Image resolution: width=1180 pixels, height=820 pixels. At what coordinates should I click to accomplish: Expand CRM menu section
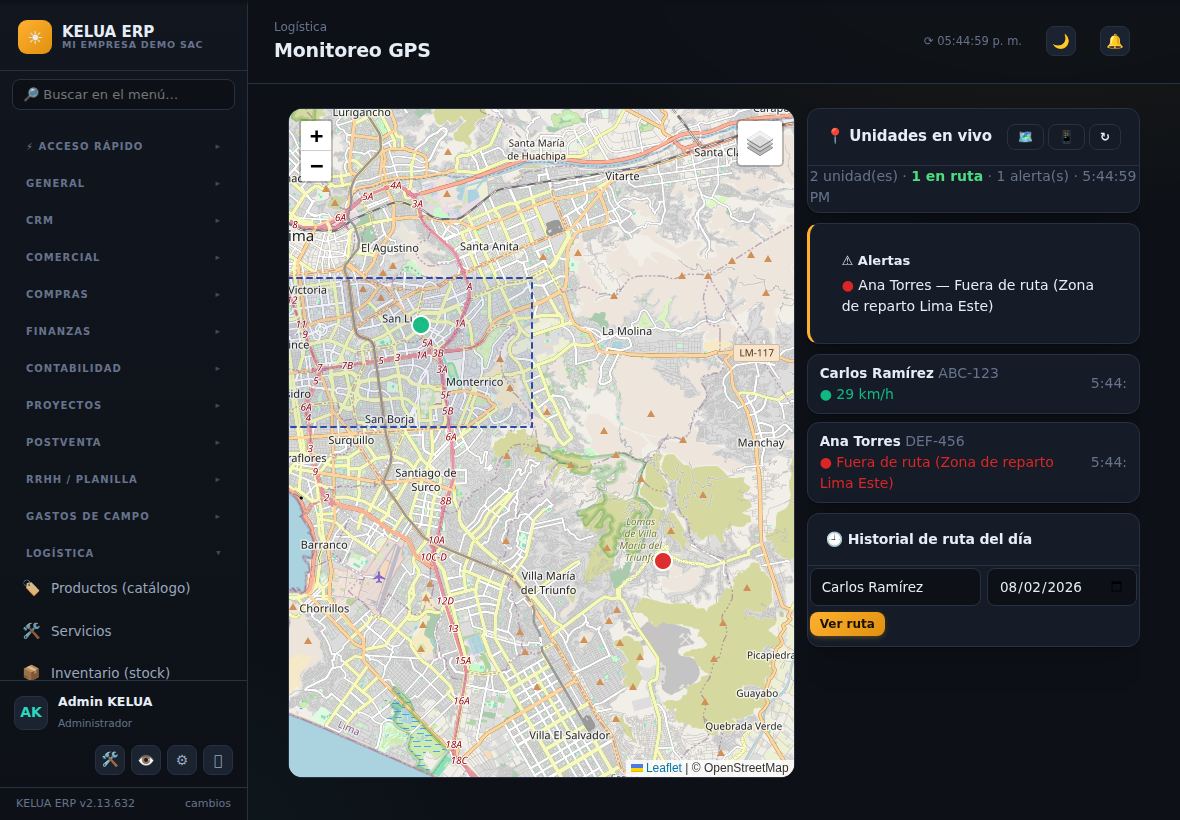click(123, 220)
